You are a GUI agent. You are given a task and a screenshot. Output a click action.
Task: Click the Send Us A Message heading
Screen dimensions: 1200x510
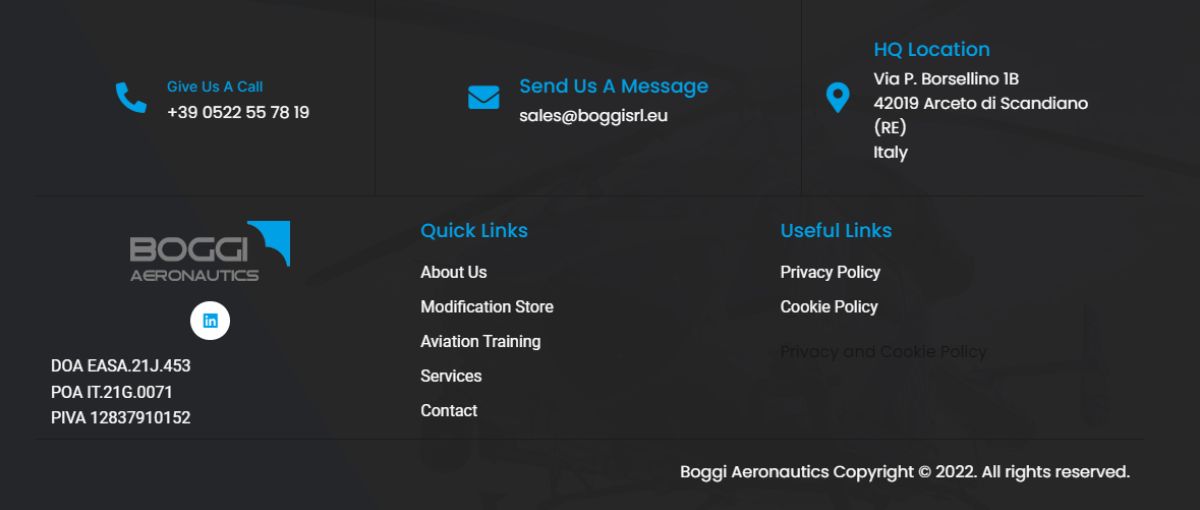[613, 86]
